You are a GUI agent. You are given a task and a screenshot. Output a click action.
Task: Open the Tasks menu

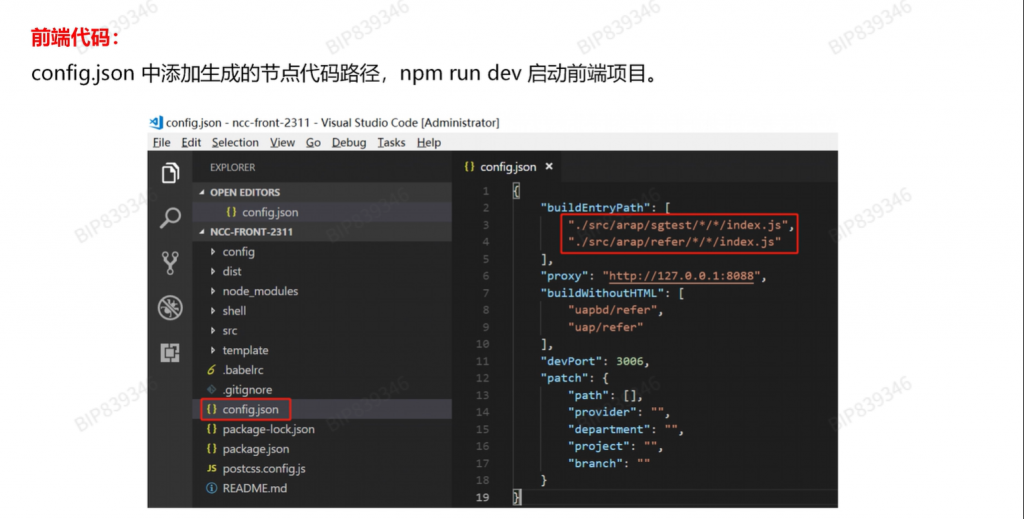(391, 143)
